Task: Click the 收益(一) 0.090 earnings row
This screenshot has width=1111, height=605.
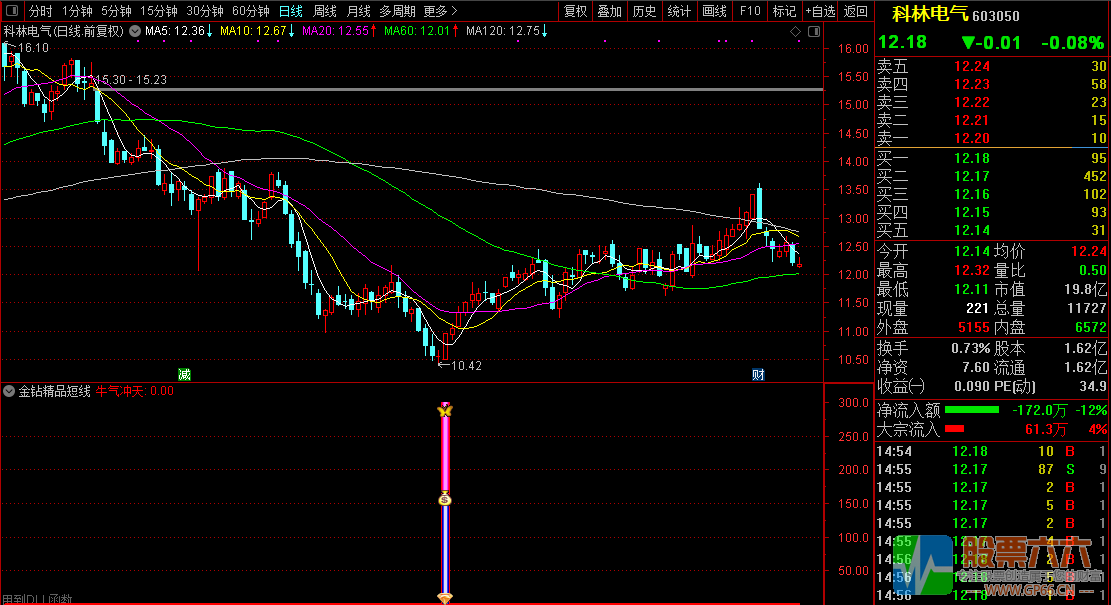Action: (x=935, y=387)
